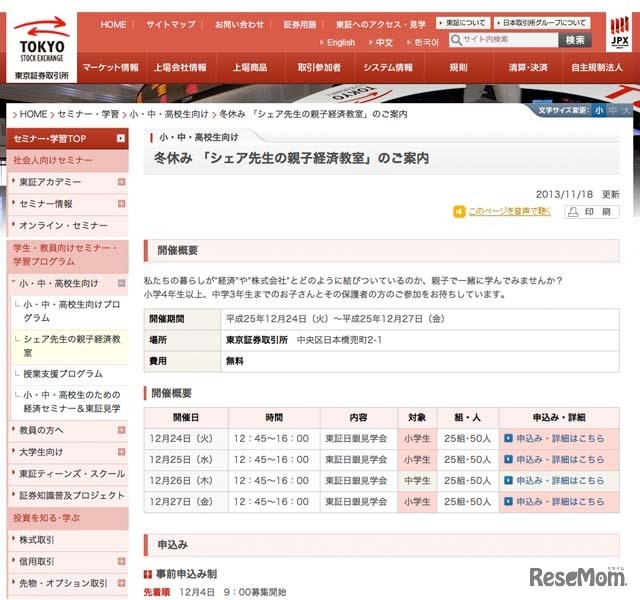Screen dimensions: 640x600
Task: Go to HOME in the breadcrumb
Action: click(33, 114)
